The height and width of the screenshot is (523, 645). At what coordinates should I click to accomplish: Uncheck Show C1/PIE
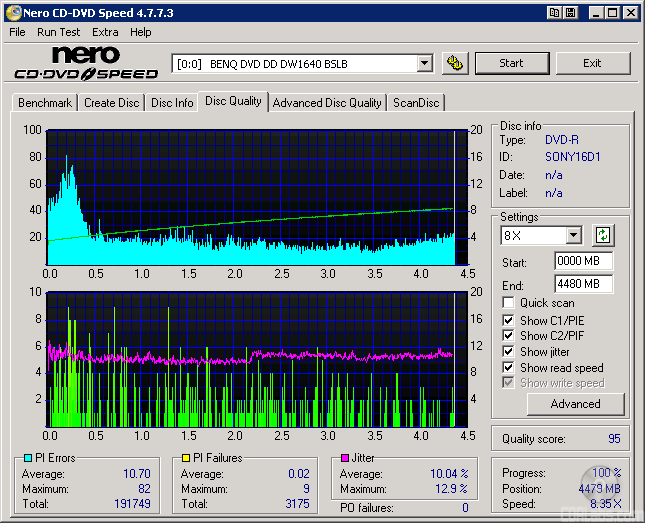coord(509,320)
